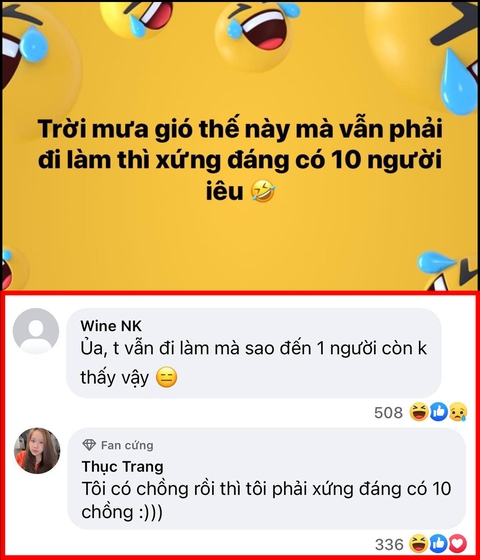Screen dimensions: 480x560
Task: Click Wine NK's default profile avatar
Action: click(x=36, y=331)
